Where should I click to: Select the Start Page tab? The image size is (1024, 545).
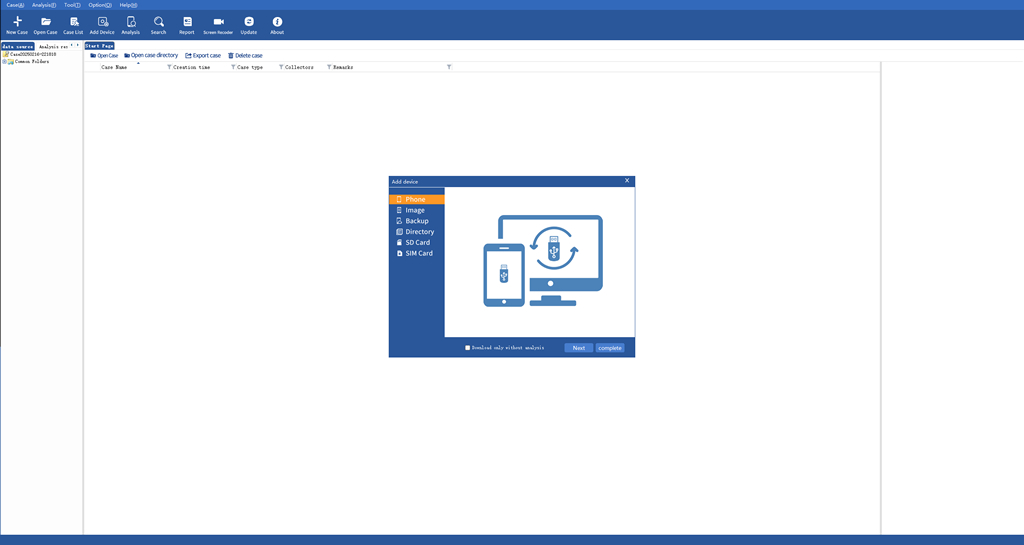click(99, 46)
